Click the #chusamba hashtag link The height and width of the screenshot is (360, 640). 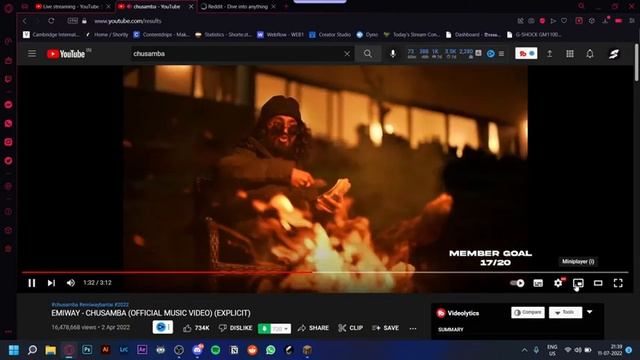pyautogui.click(x=64, y=304)
